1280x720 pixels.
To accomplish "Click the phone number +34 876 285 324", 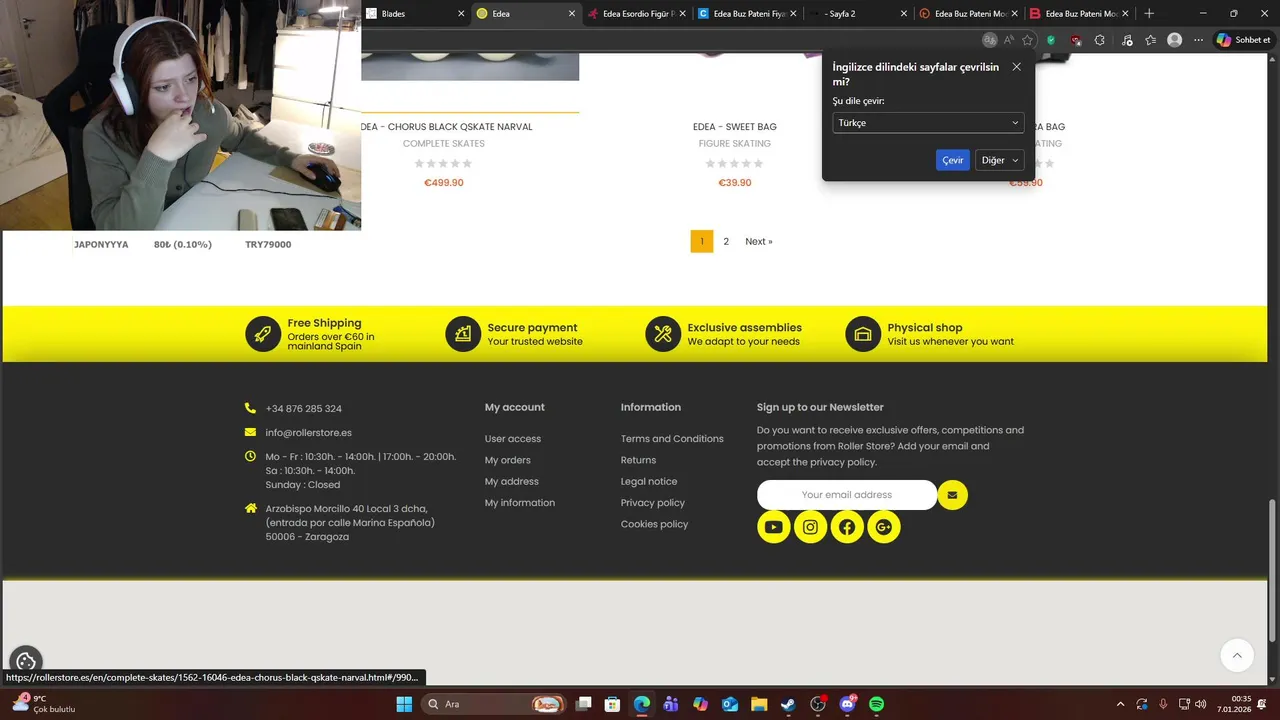I will click(x=304, y=409).
